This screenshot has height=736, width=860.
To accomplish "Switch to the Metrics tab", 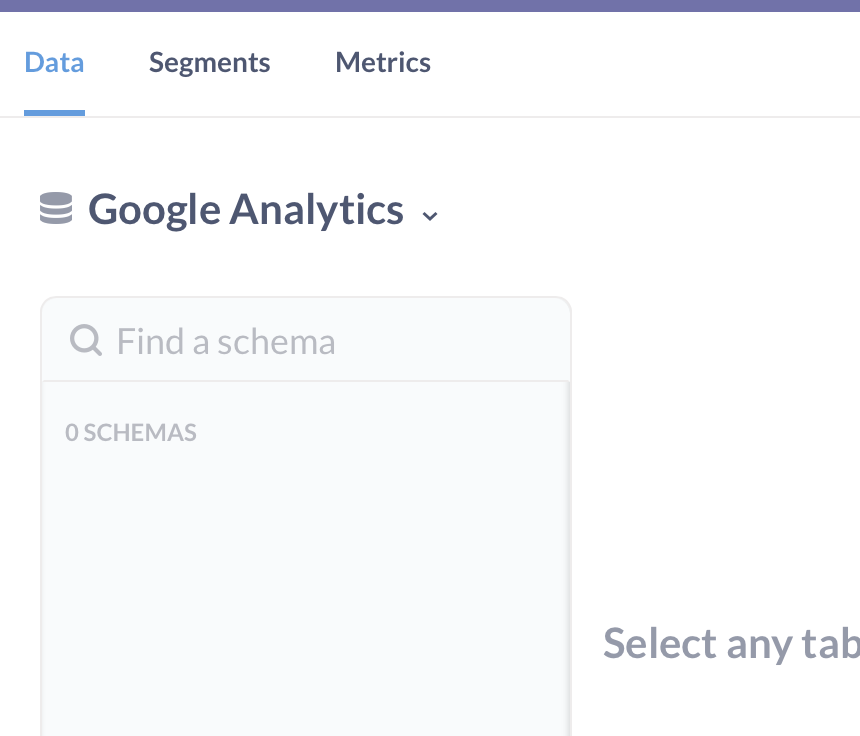I will (383, 62).
